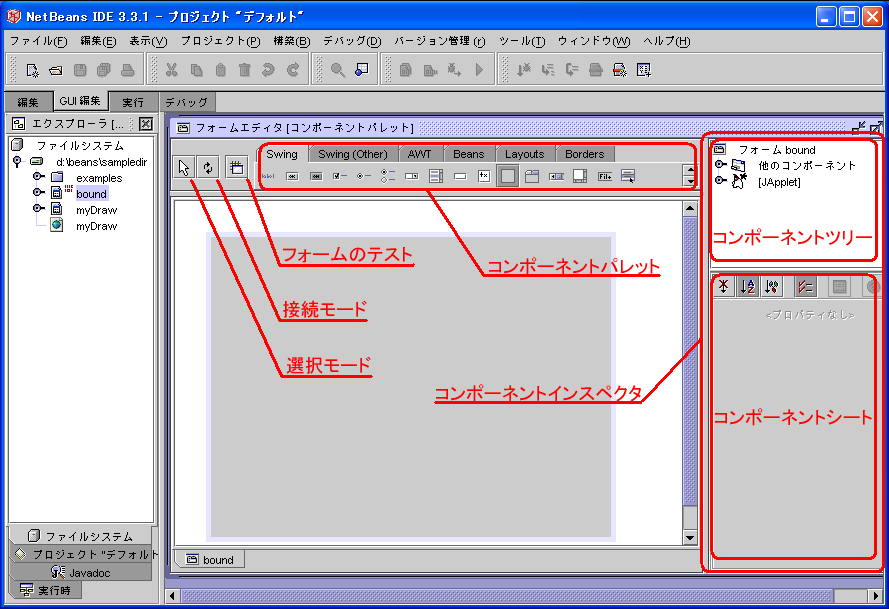Select the JScrollPane component in palette

click(x=579, y=176)
